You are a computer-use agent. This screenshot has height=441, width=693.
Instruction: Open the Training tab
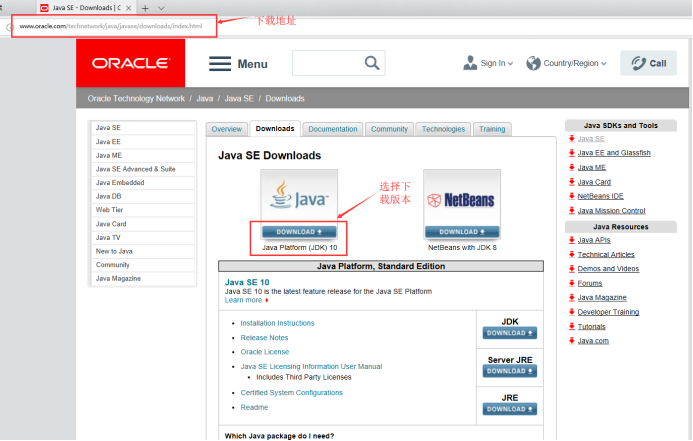(492, 129)
